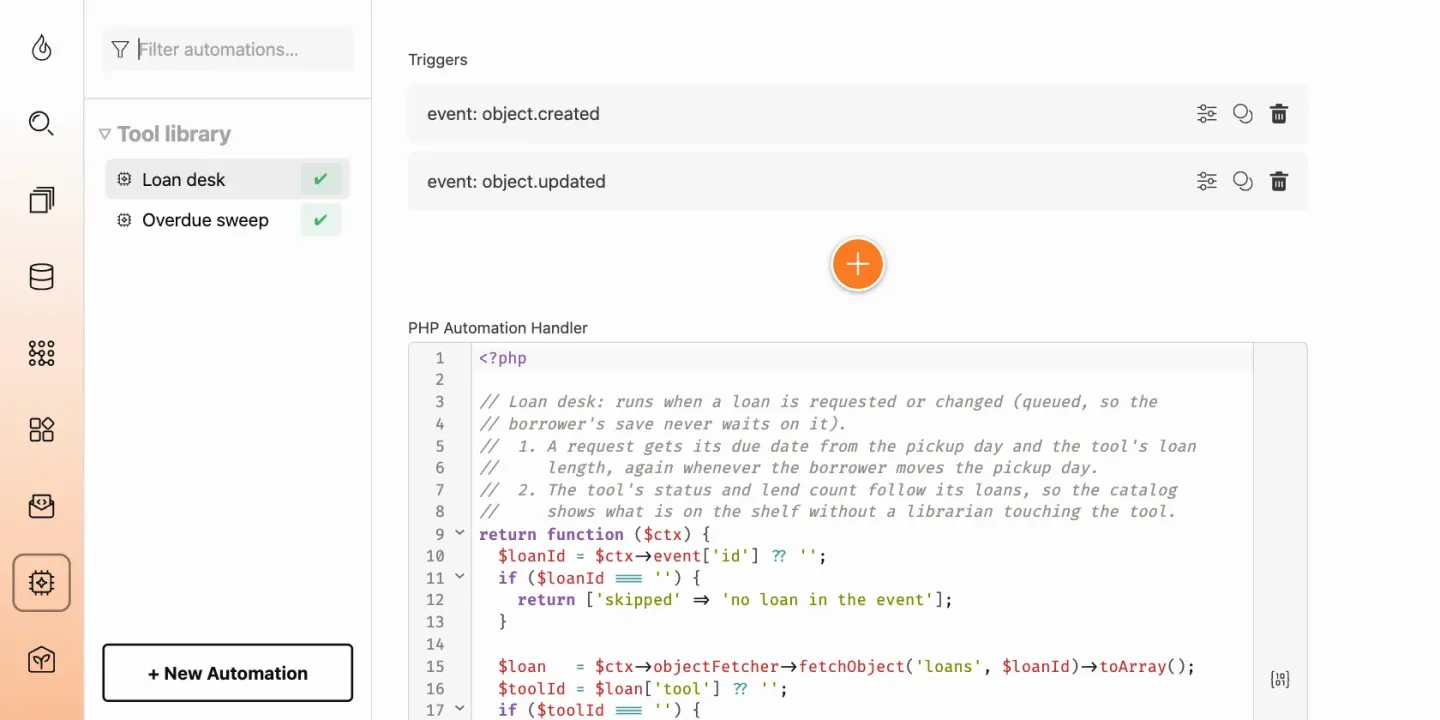This screenshot has width=1440, height=720.
Task: Duplicate the object.created trigger
Action: tap(1243, 114)
